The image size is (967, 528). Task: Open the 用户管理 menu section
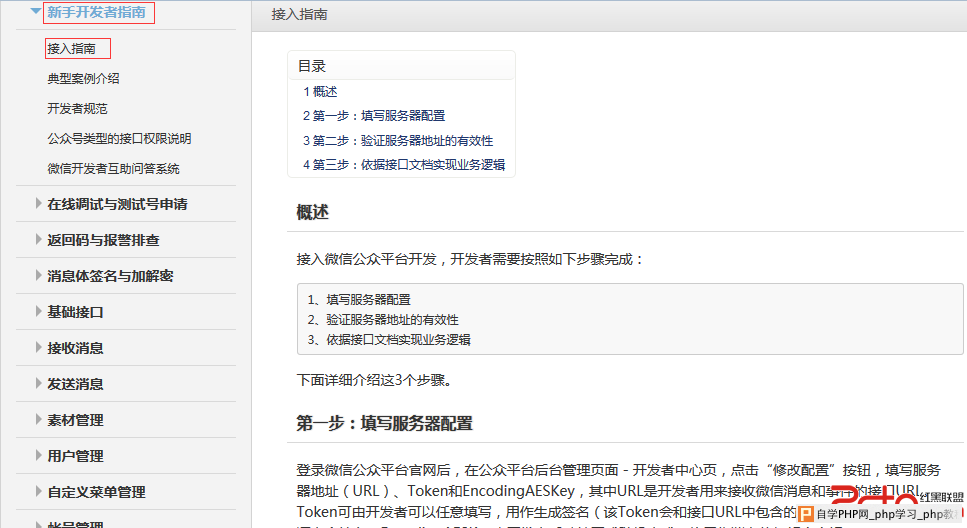point(75,456)
